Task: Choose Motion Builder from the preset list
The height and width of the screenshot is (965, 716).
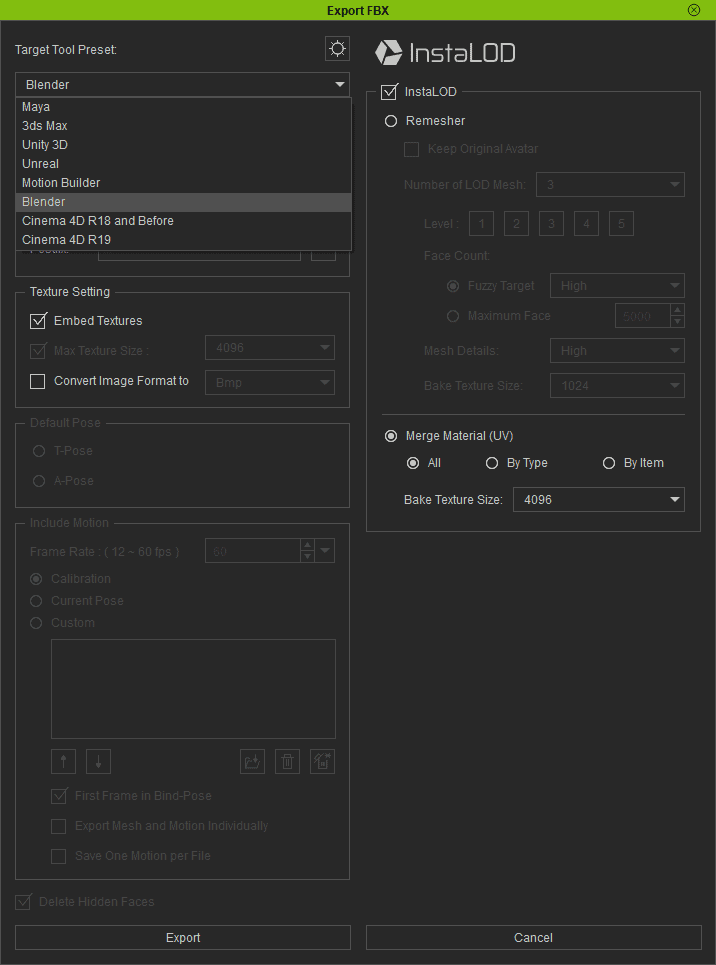Action: pyautogui.click(x=183, y=183)
